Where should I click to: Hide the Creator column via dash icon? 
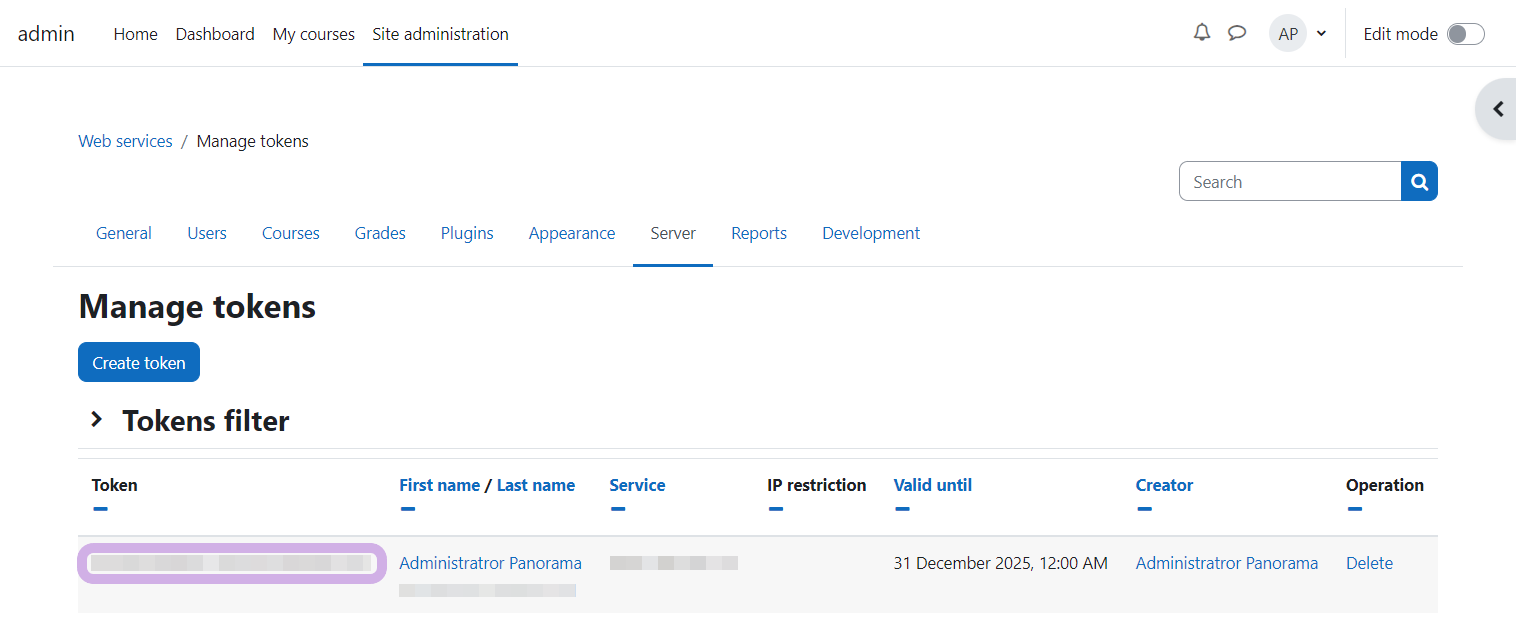pyautogui.click(x=1144, y=509)
